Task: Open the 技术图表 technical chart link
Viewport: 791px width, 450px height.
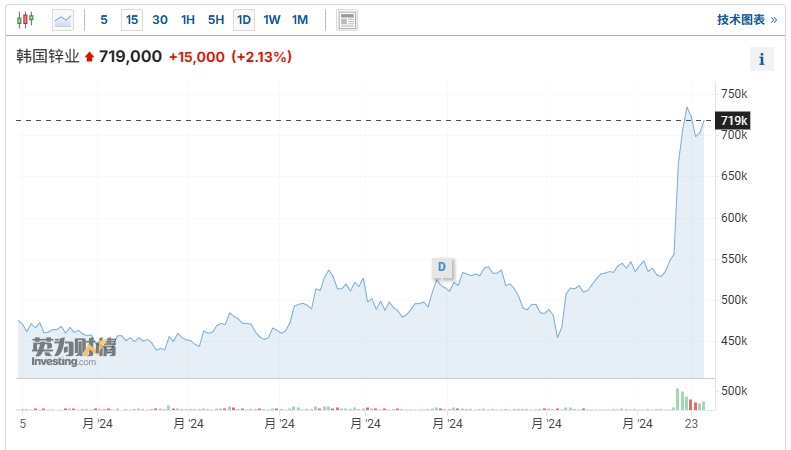Action: [740, 19]
